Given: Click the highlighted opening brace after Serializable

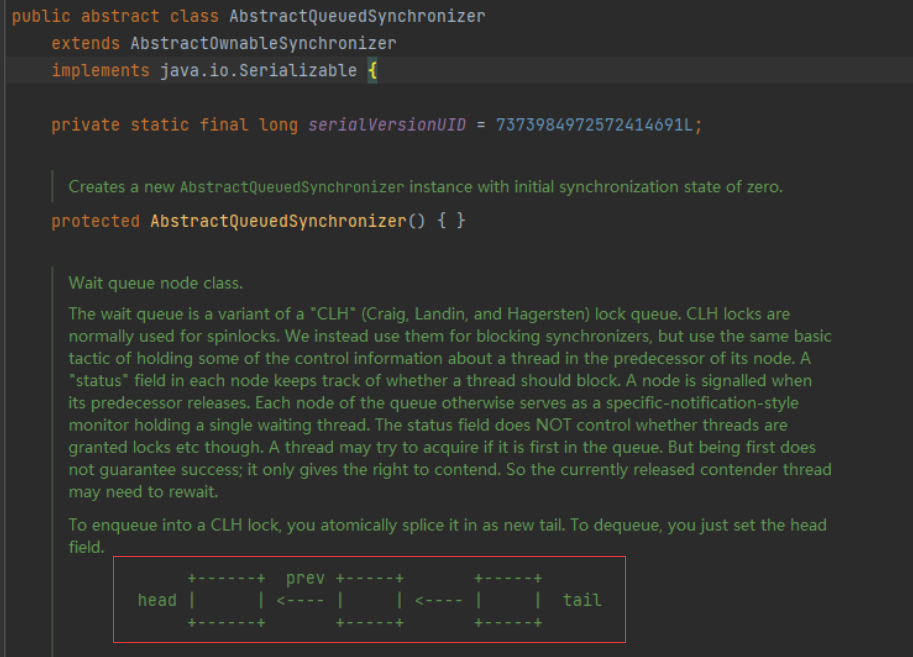Looking at the screenshot, I should [x=373, y=71].
